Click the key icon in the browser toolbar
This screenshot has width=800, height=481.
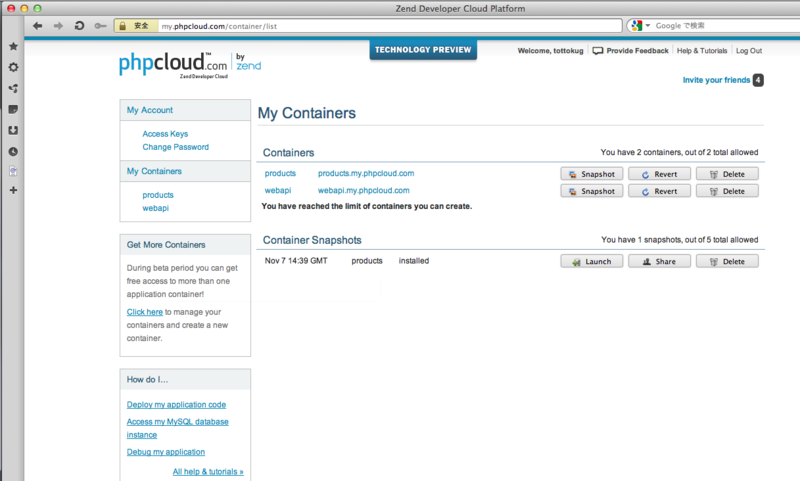coord(101,26)
